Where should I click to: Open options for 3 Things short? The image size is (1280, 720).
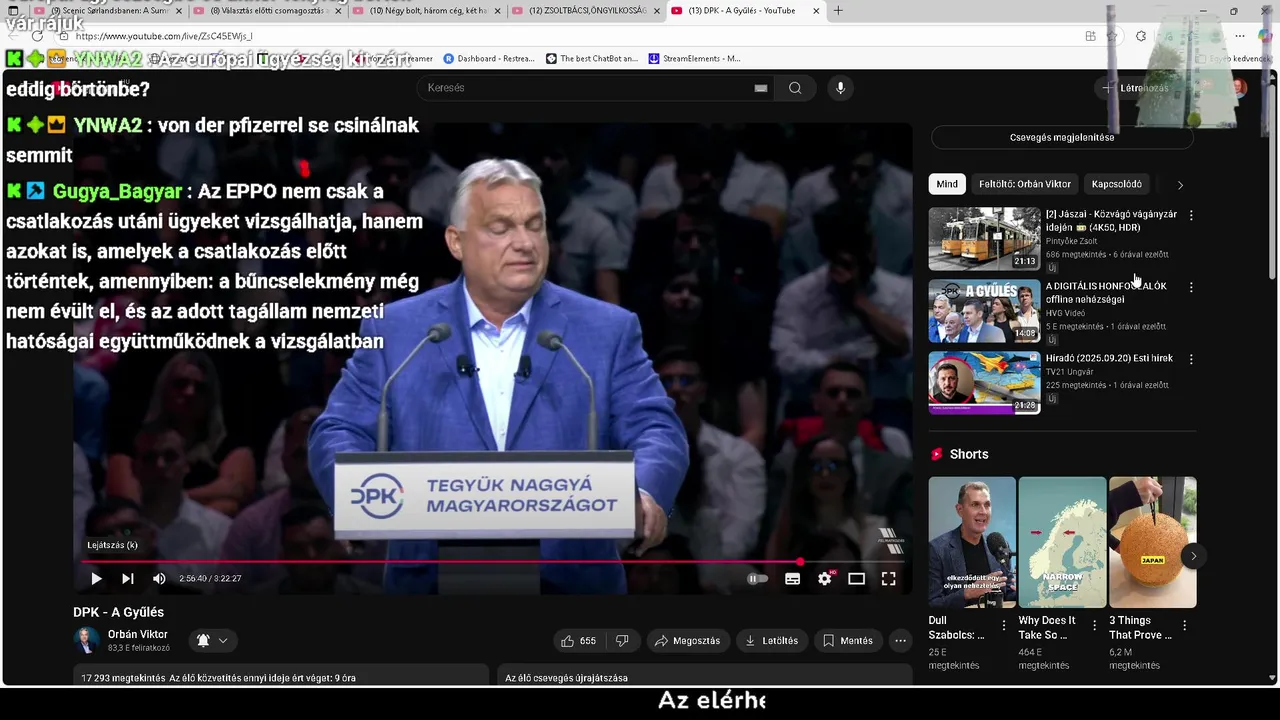[1184, 625]
